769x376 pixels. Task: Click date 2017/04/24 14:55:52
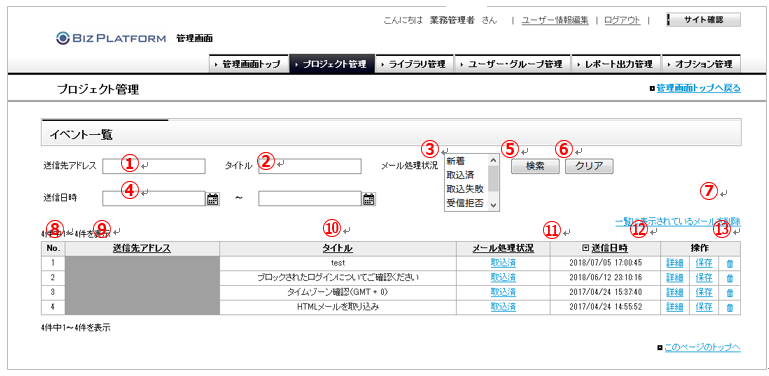[x=606, y=307]
